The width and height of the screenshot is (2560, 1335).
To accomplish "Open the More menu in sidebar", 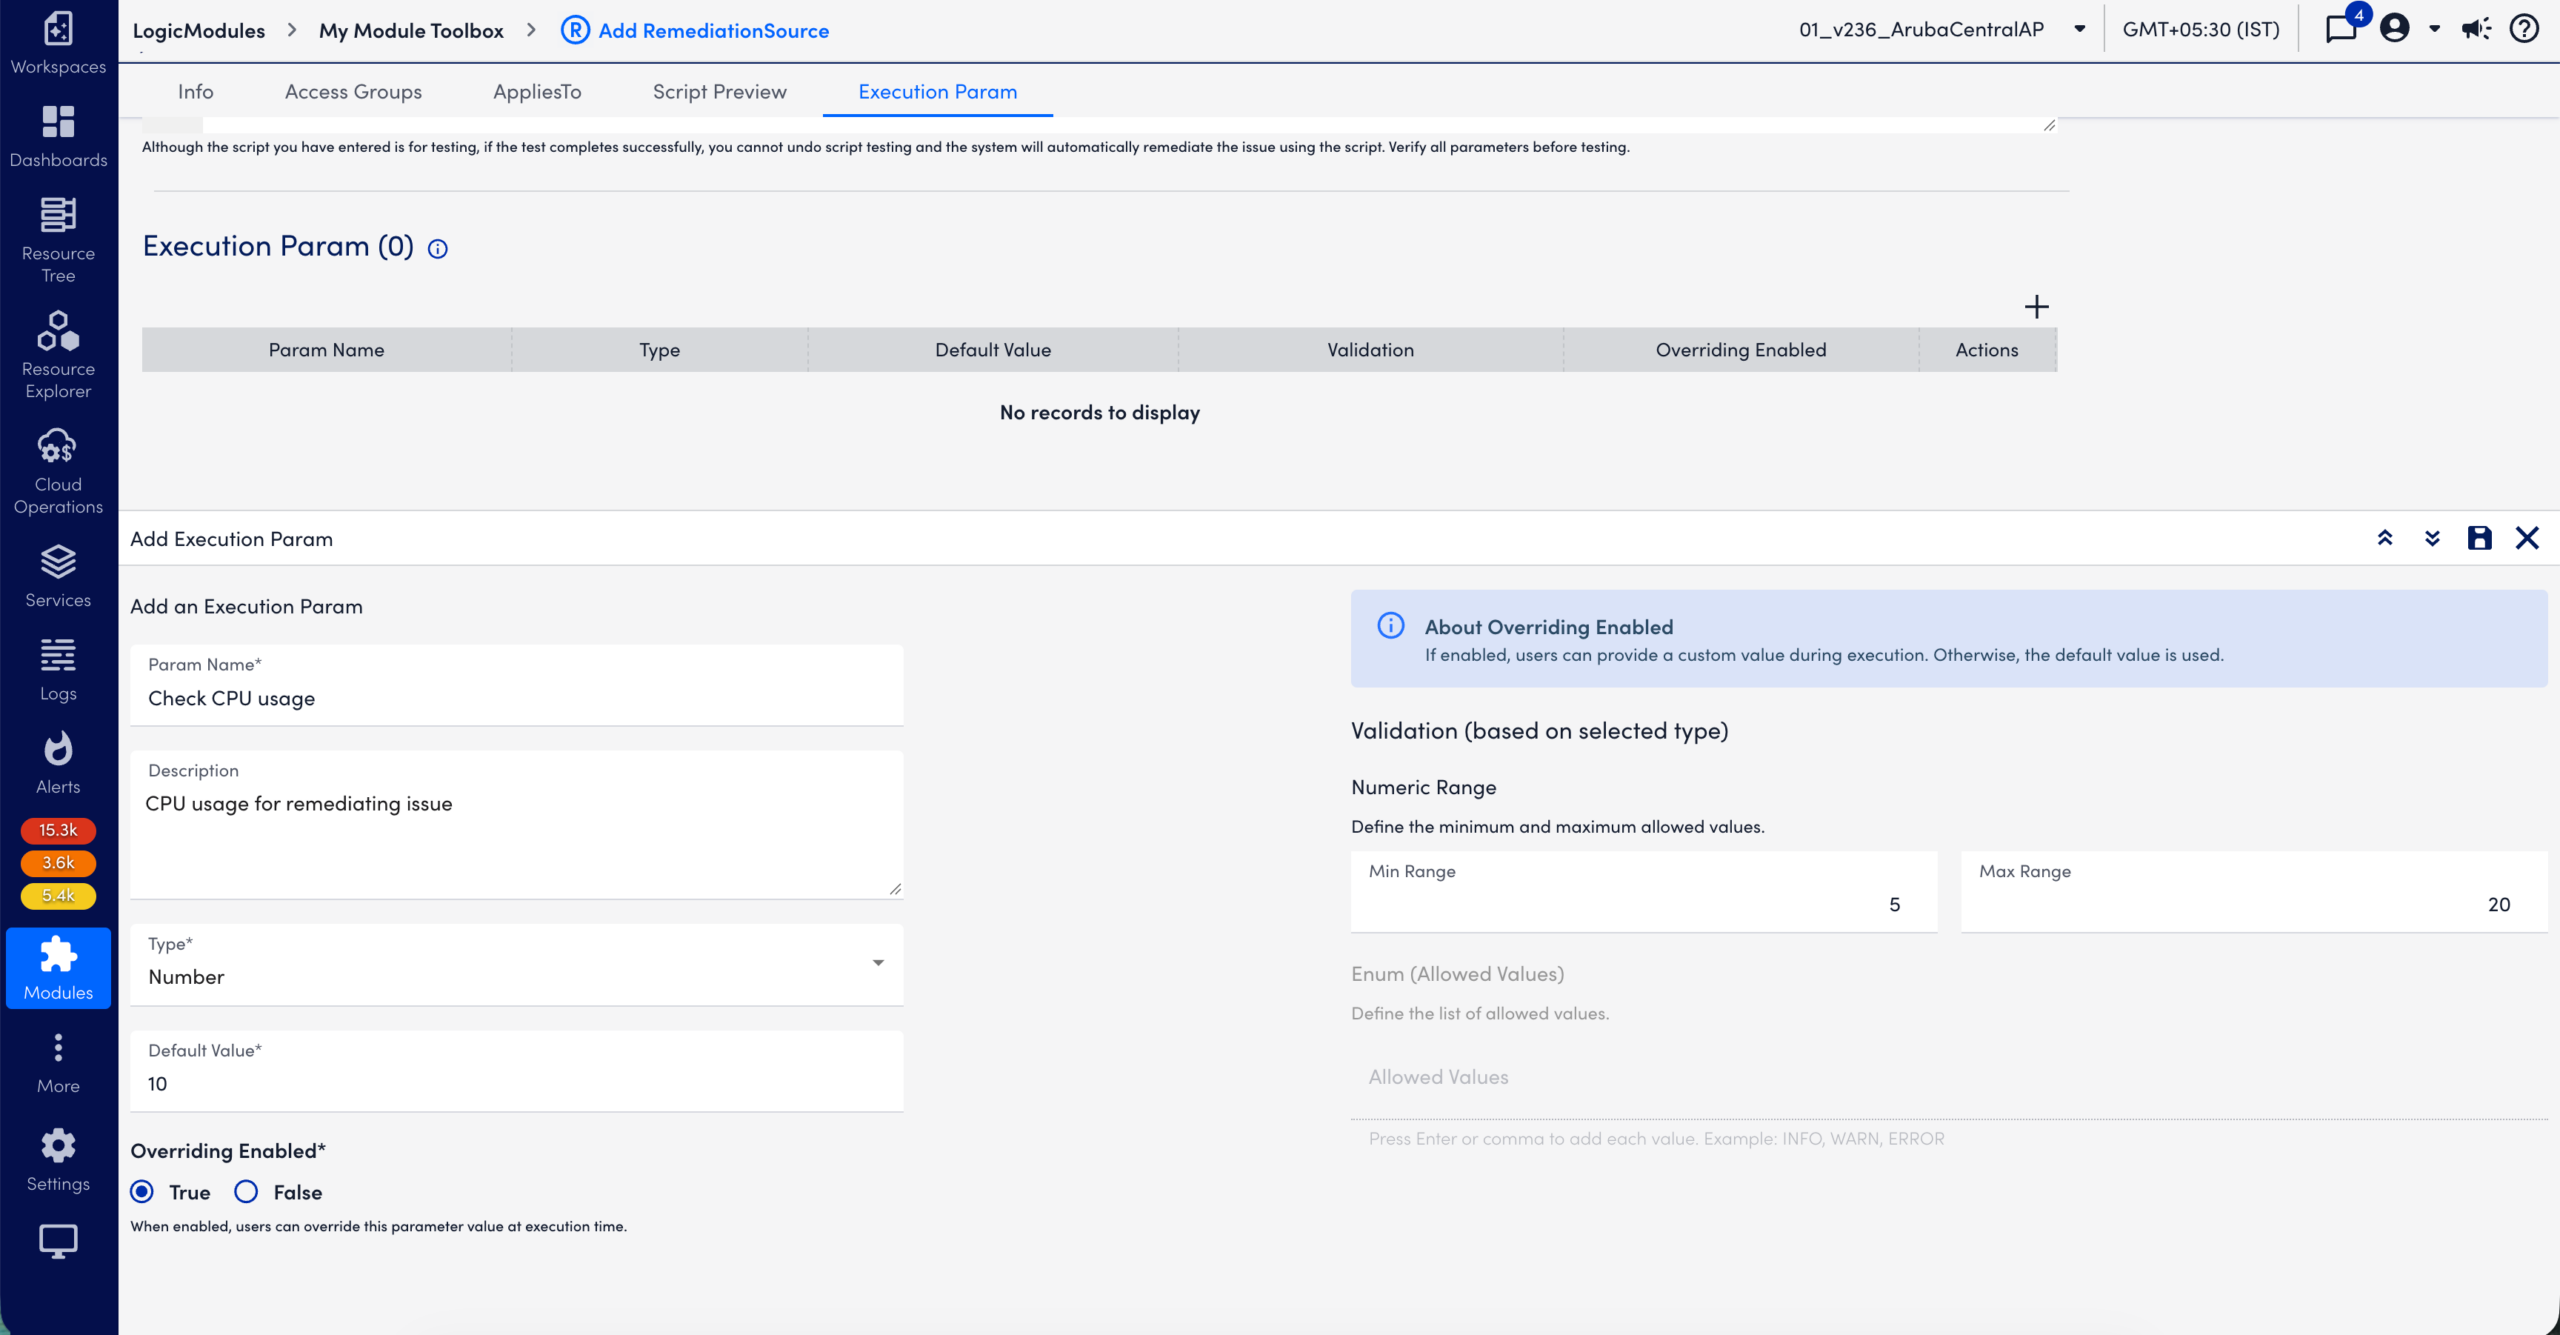I will (58, 1064).
